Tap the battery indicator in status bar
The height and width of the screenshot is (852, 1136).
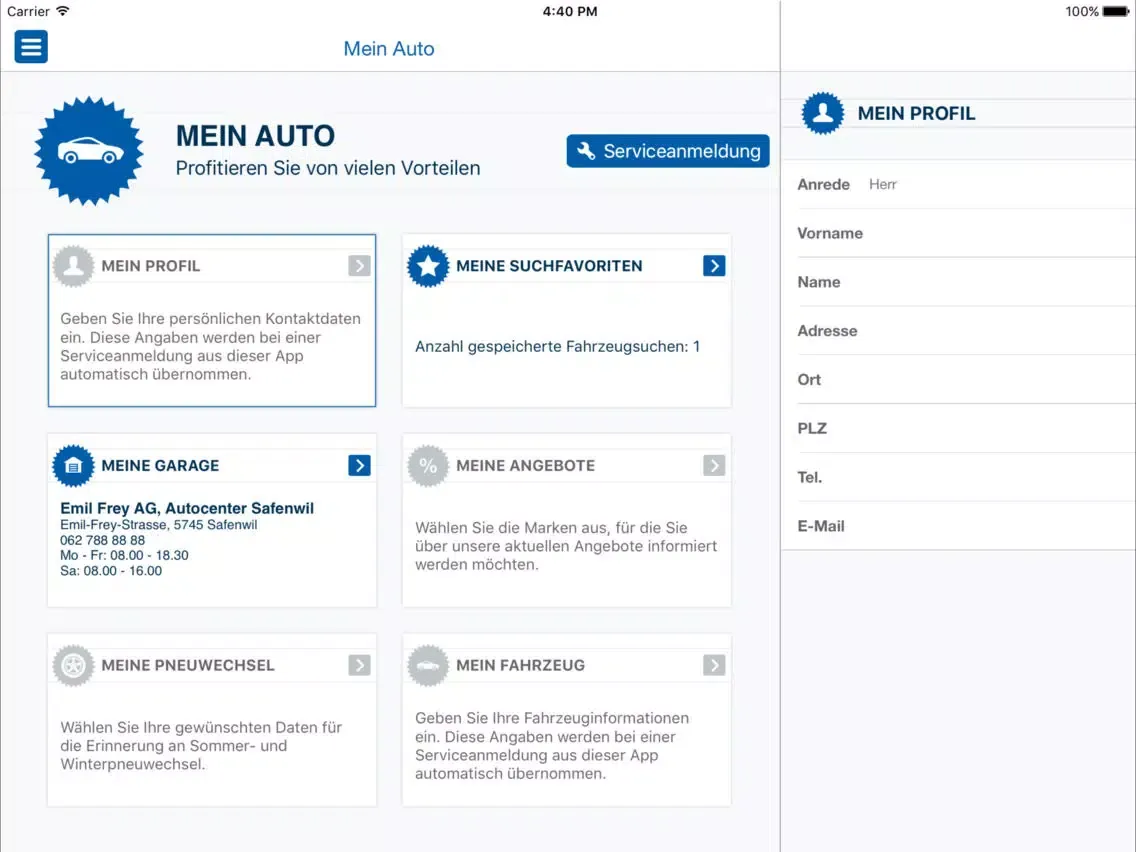[1116, 11]
